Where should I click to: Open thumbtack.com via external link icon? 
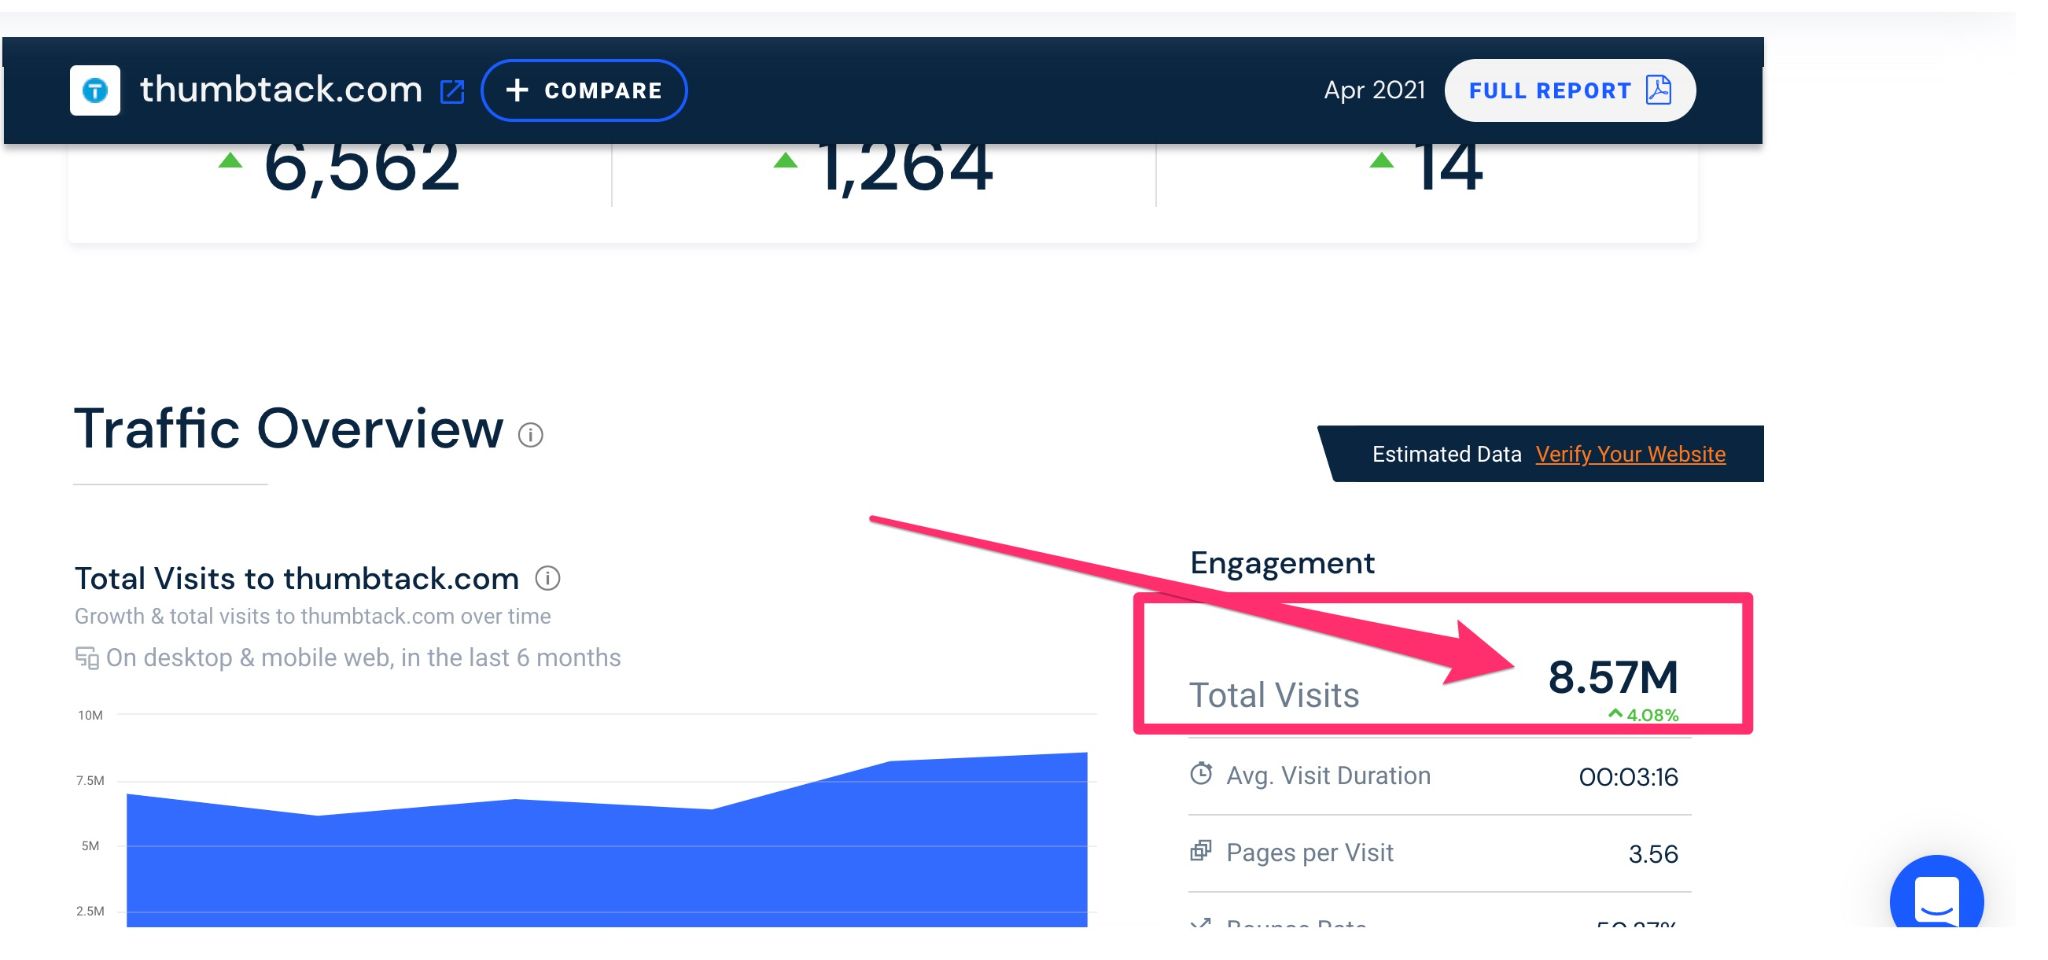point(452,92)
